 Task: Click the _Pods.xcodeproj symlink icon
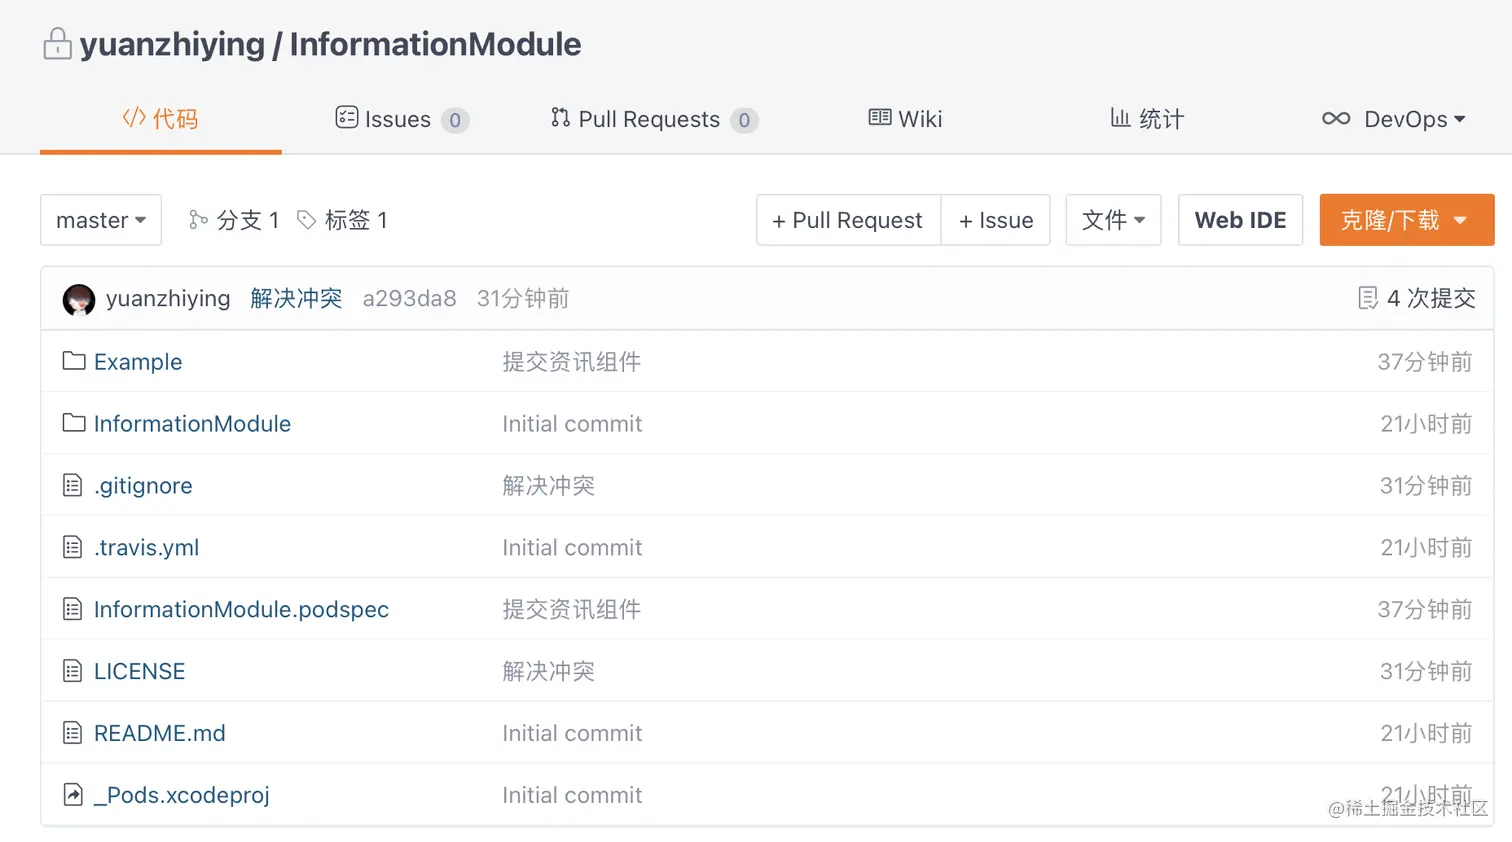click(x=72, y=795)
